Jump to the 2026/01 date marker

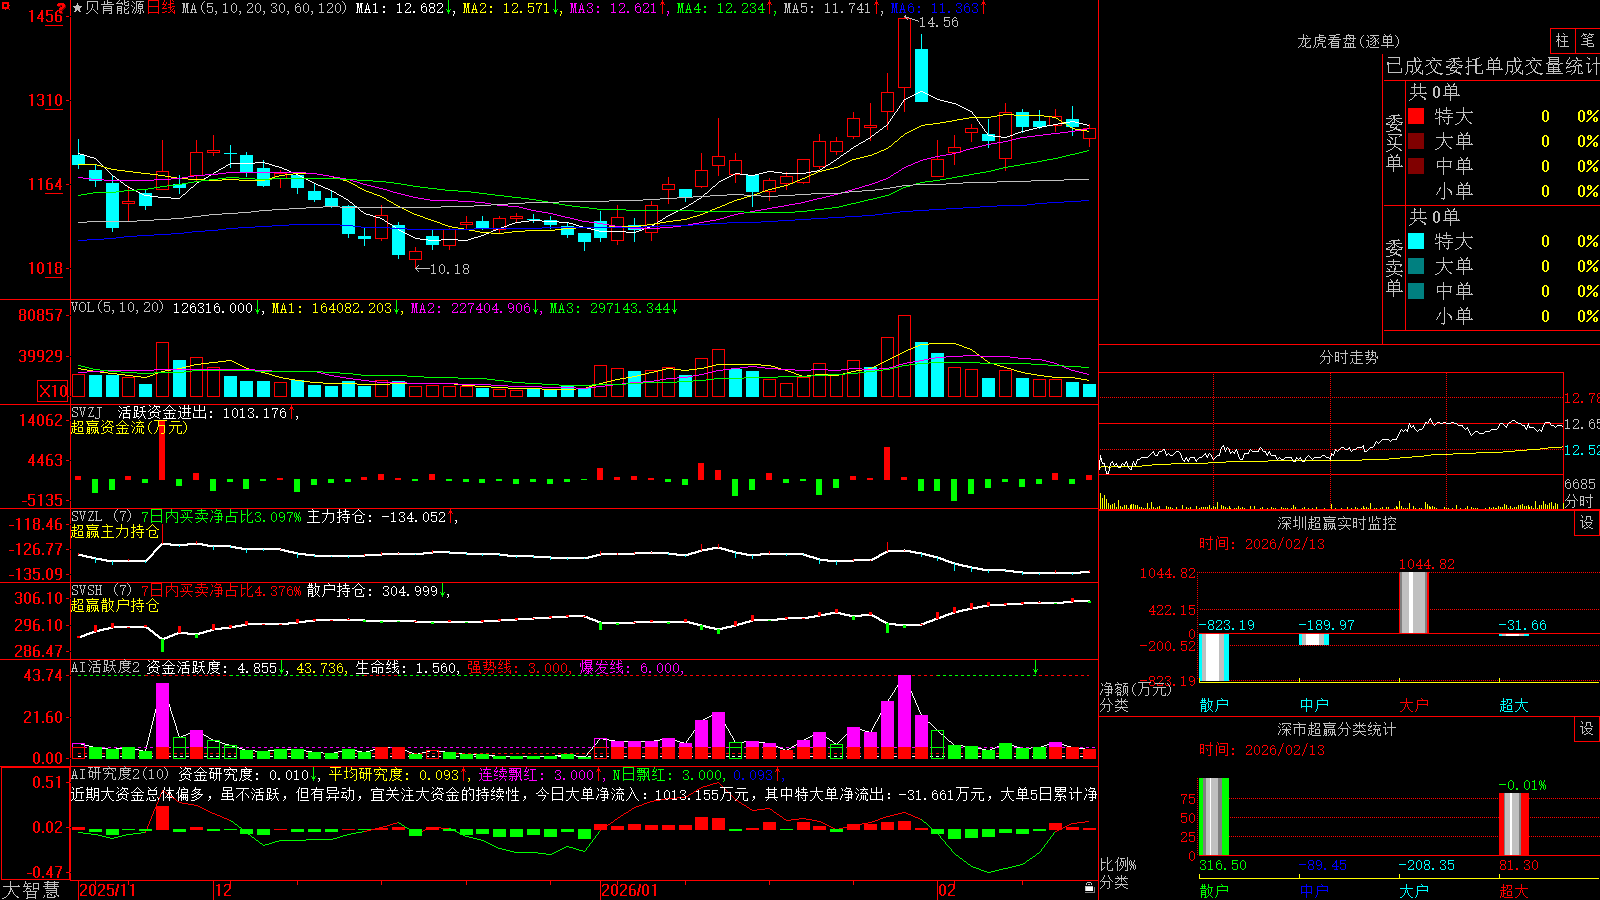630,890
